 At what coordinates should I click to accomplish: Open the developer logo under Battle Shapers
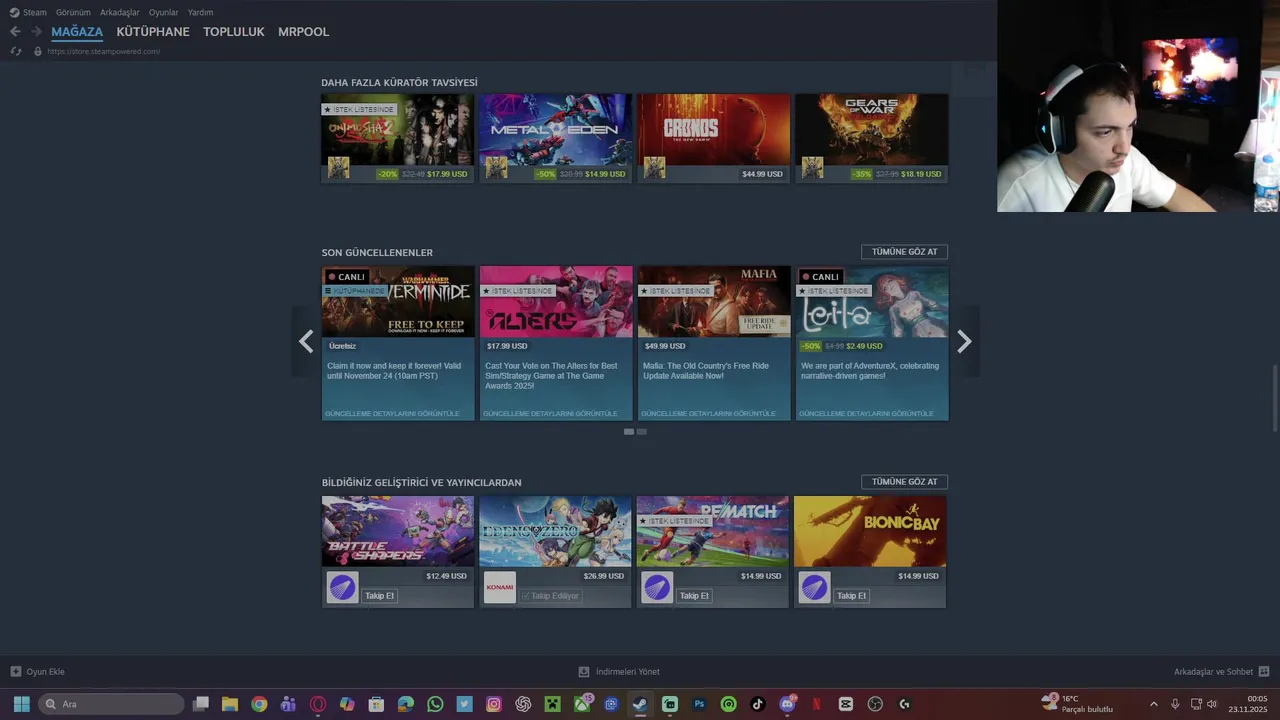[x=342, y=588]
